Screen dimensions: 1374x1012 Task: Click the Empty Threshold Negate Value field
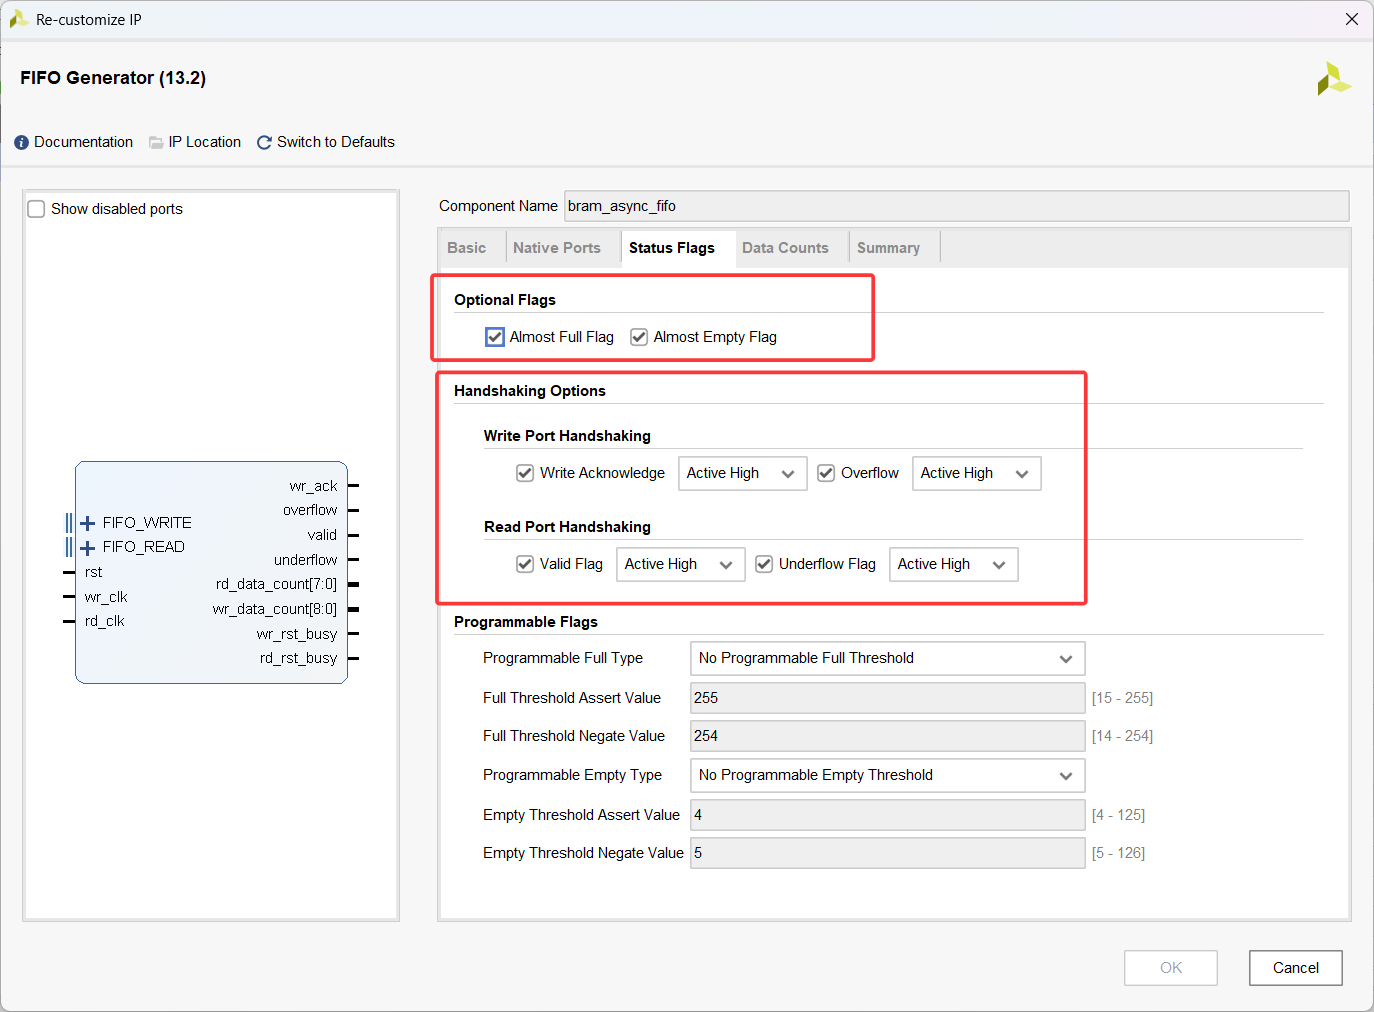click(888, 853)
